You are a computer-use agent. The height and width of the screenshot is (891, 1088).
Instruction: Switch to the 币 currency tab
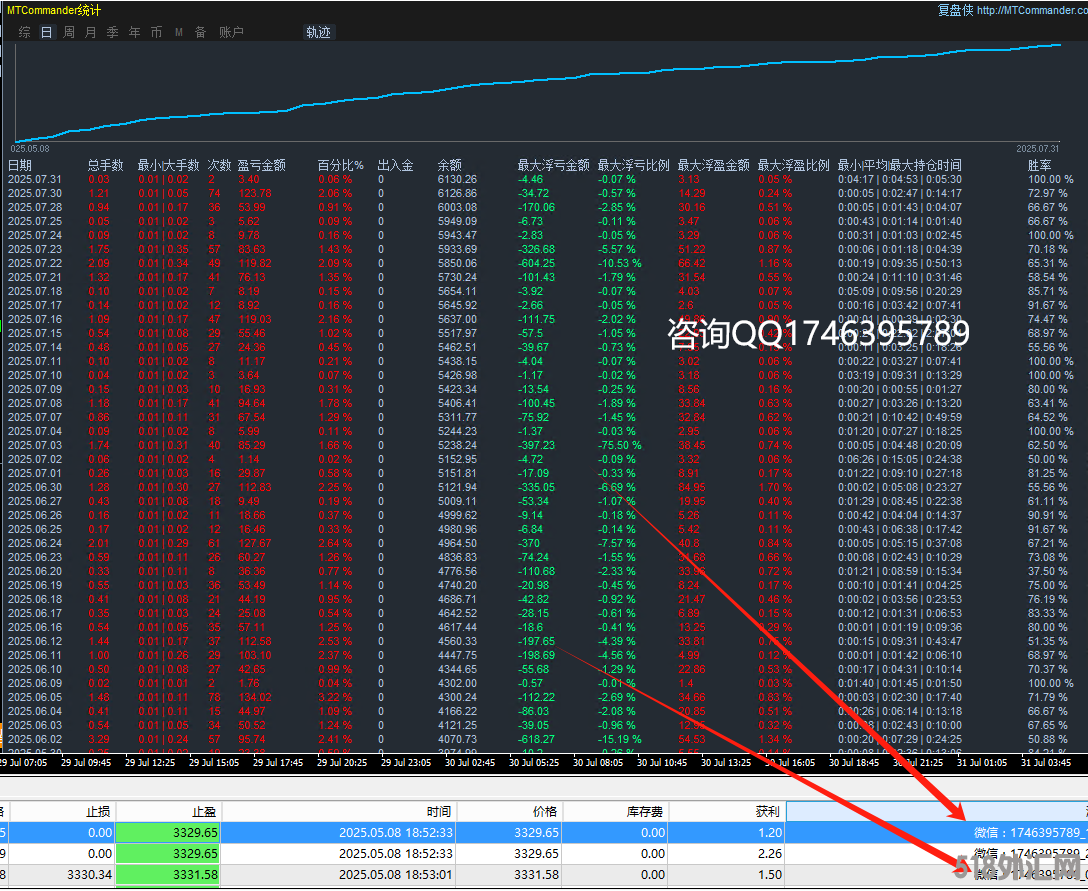point(157,32)
